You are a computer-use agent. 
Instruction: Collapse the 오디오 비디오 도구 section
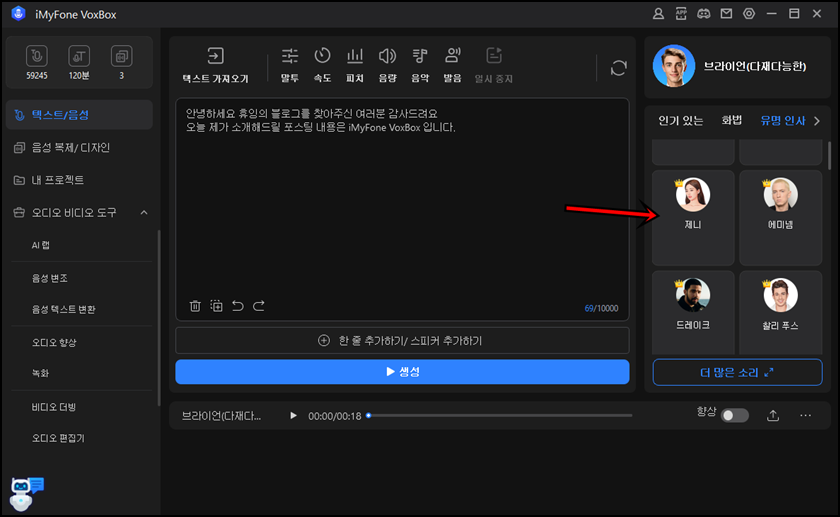144,213
